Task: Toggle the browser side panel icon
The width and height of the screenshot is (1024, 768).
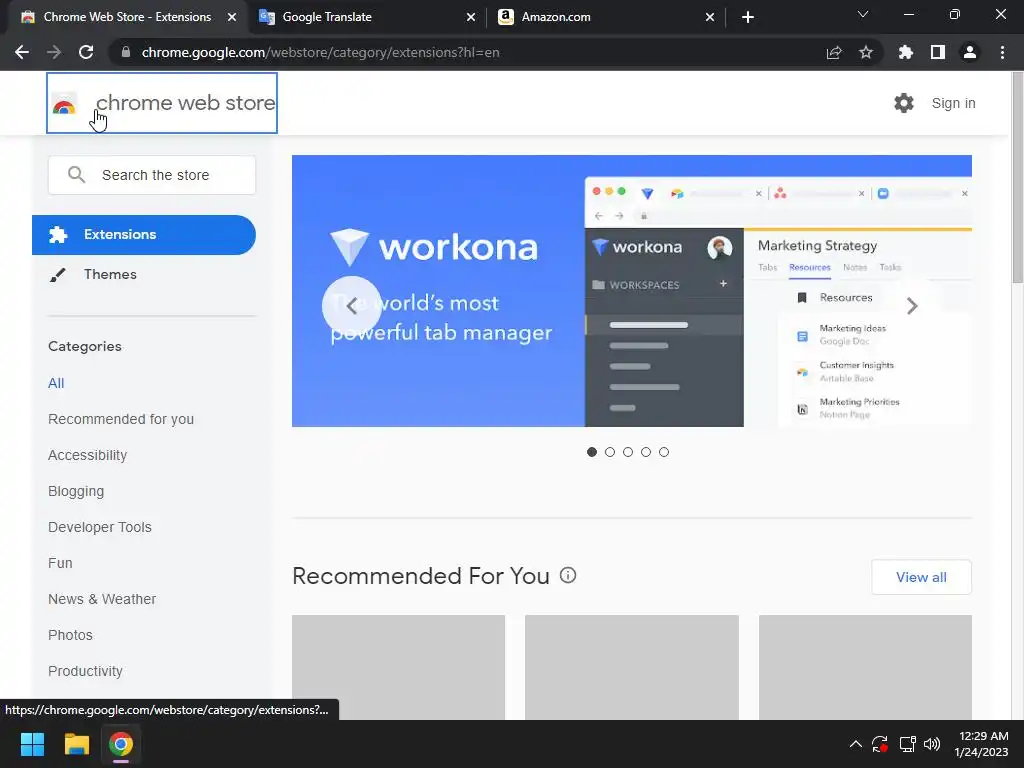Action: click(x=938, y=52)
